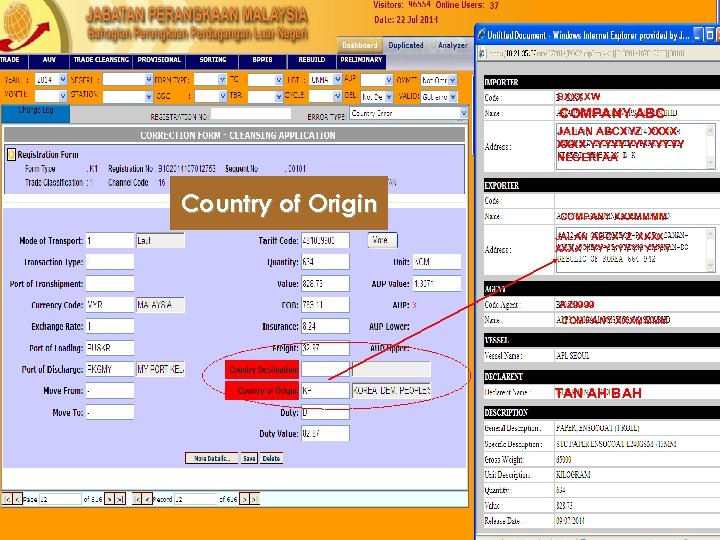Viewport: 720px width, 540px height.
Task: Open the AUV menu
Action: 49,61
